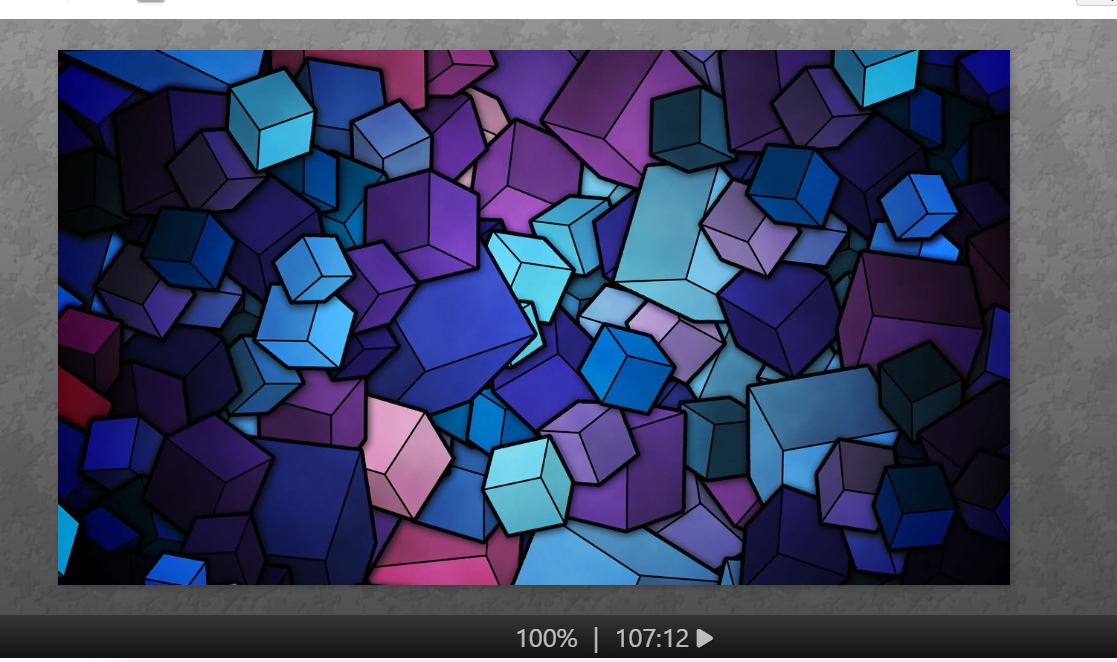Click the small gray icon in top white bar
The image size is (1117, 662).
coord(150,2)
